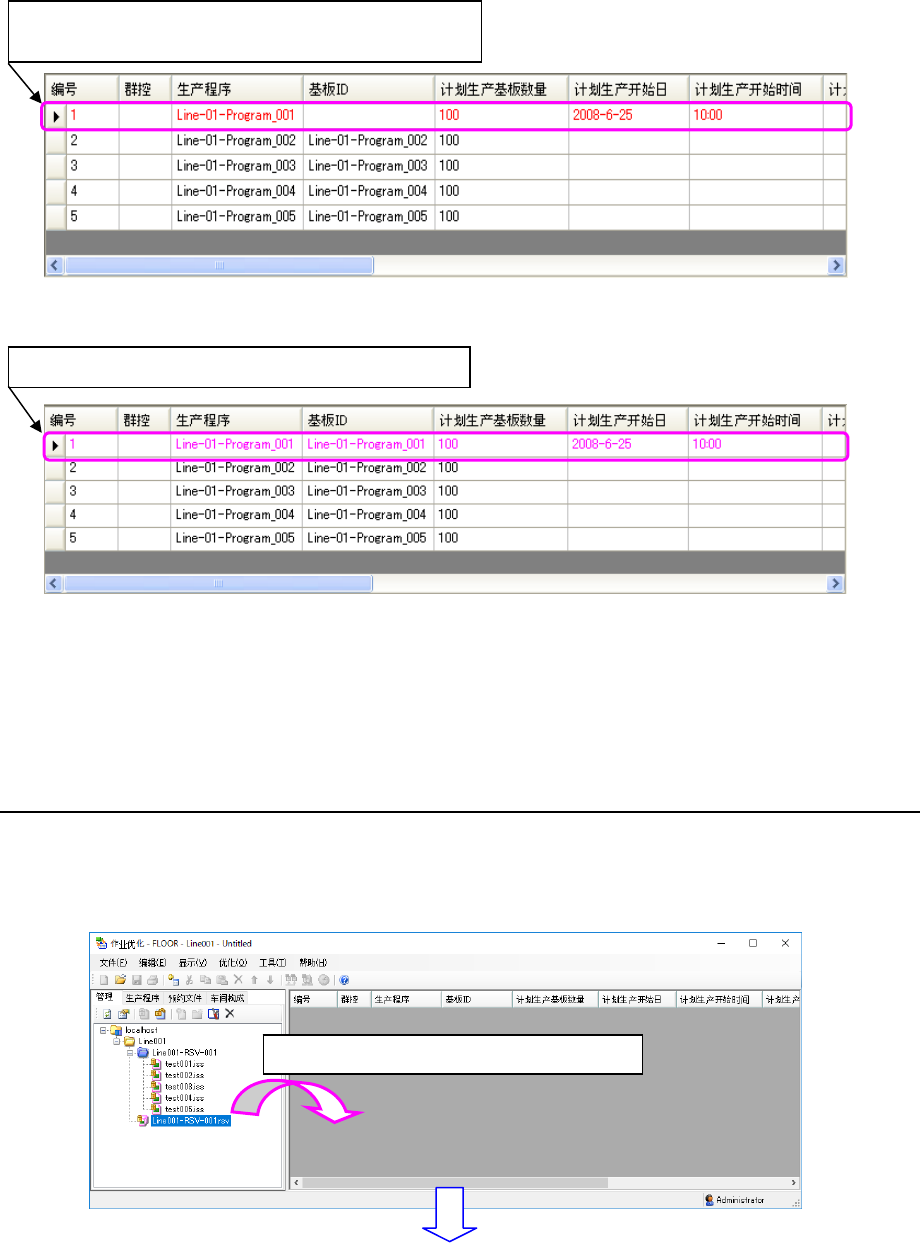Switch to the 预约文件 tab
This screenshot has width=920, height=1243.
point(185,998)
